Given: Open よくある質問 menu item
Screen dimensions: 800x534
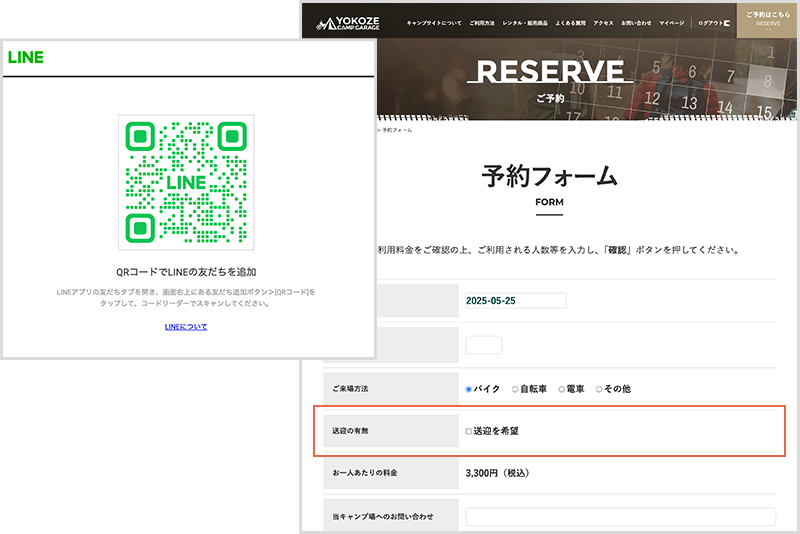Looking at the screenshot, I should [x=570, y=23].
